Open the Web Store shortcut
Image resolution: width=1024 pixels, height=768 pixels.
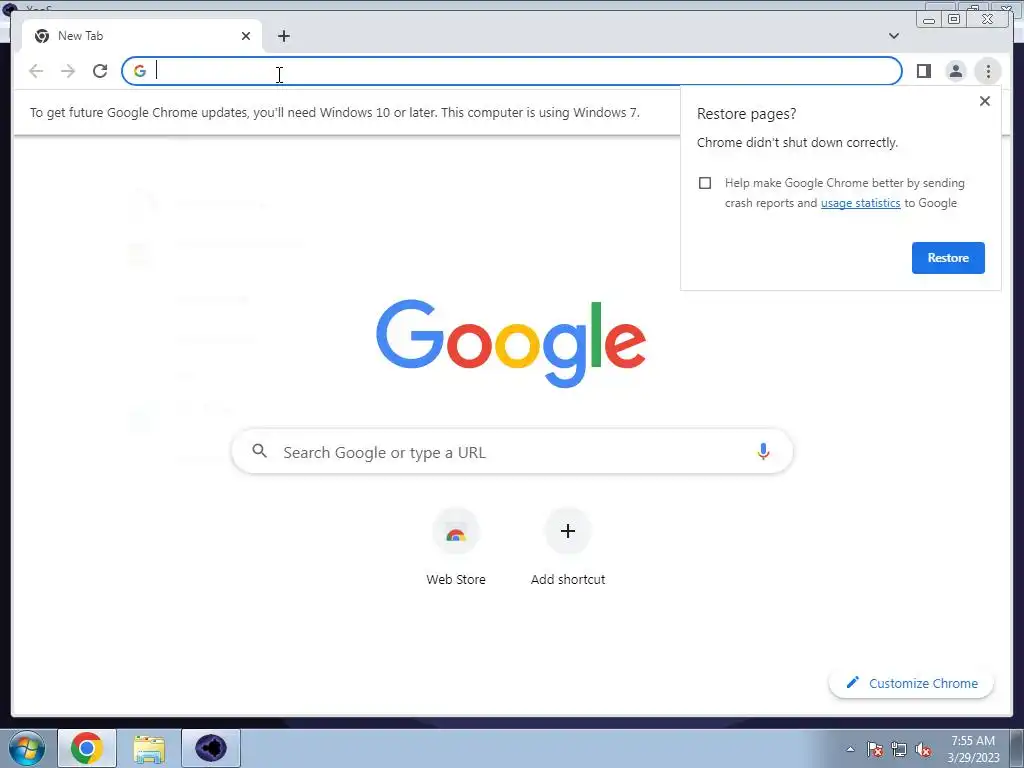pos(456,547)
